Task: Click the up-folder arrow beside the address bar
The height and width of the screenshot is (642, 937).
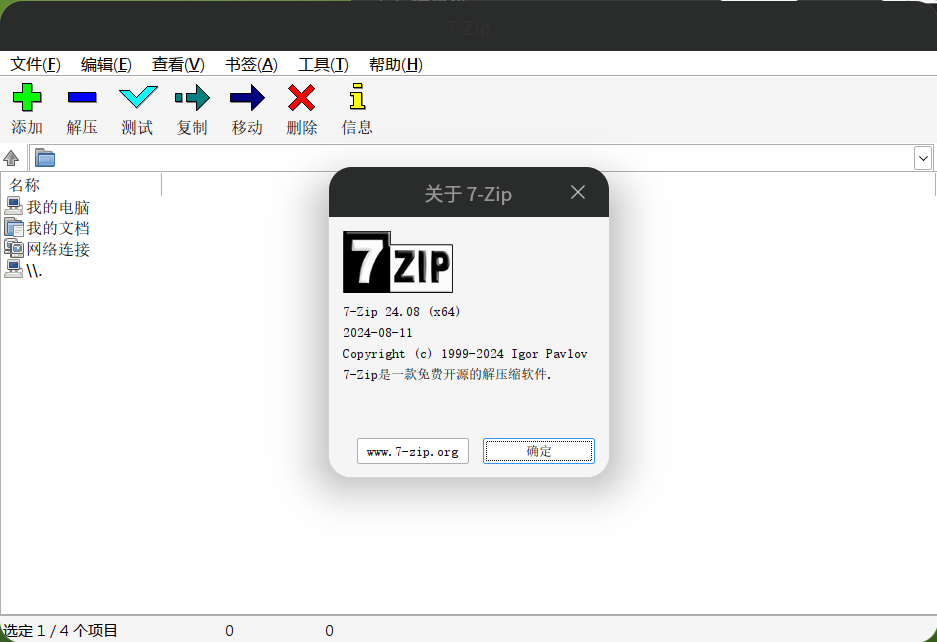Action: tap(11, 158)
